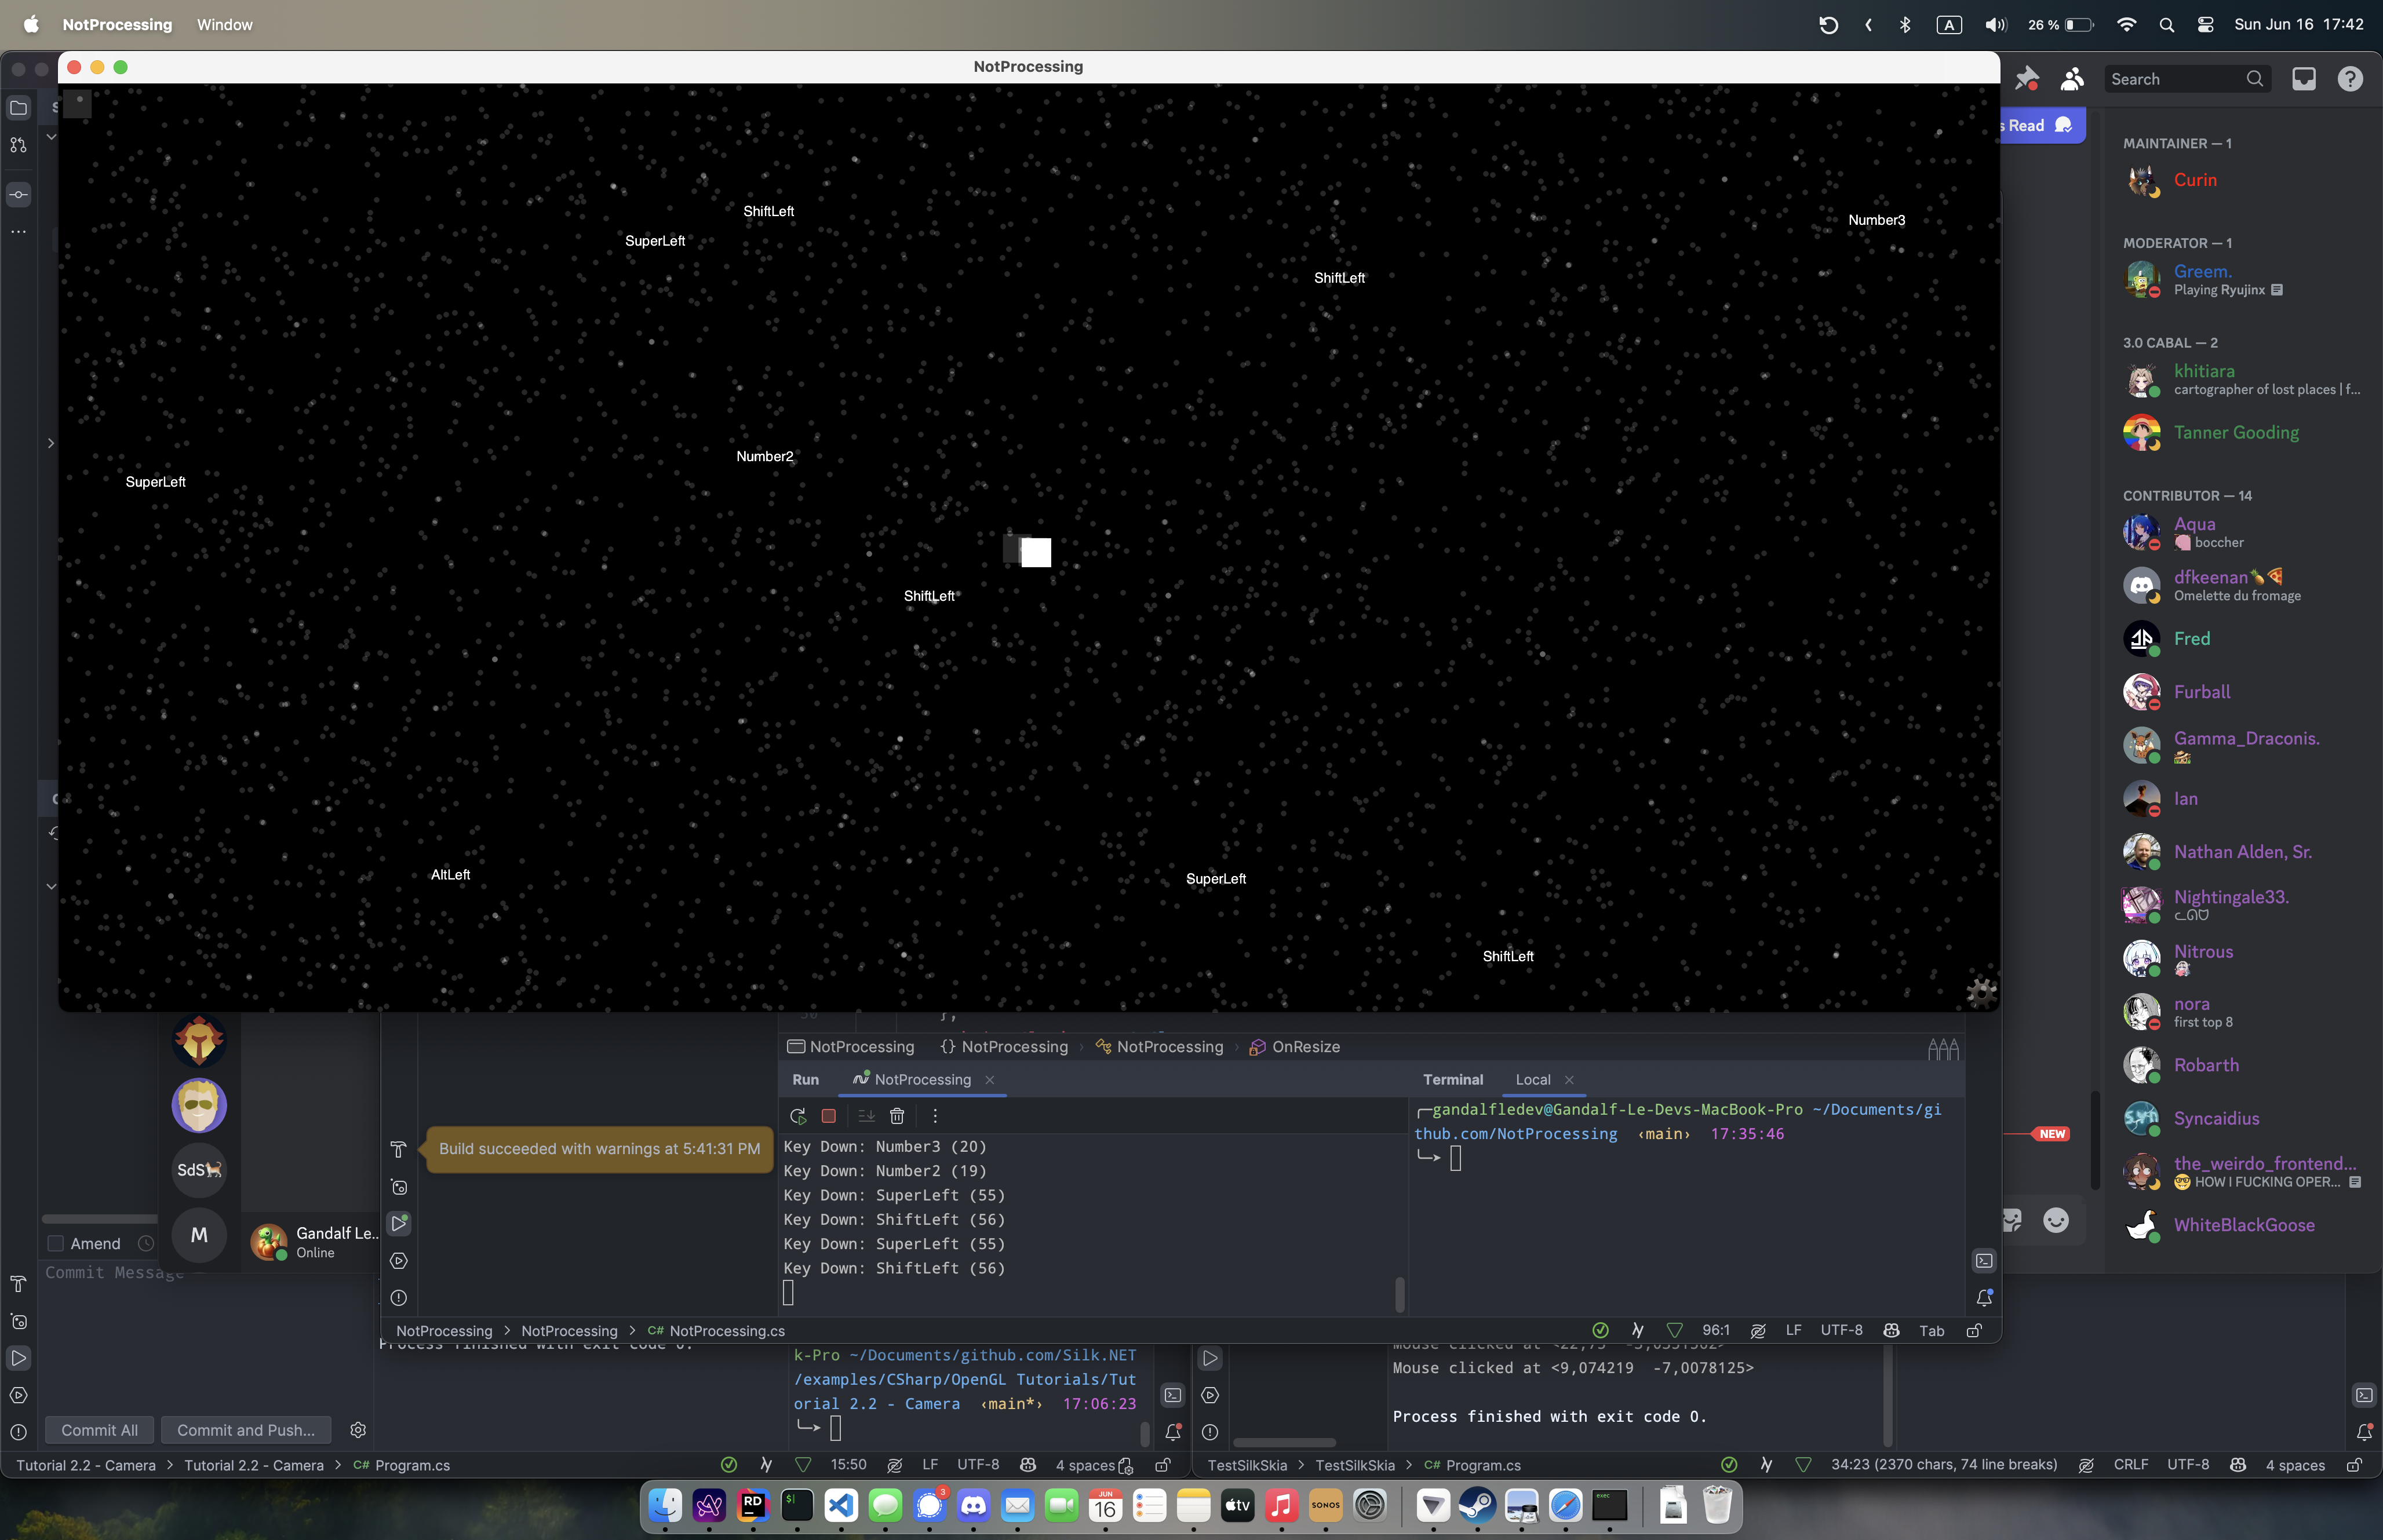Expand the collapsed tree item arrow in the sidebar

click(x=50, y=443)
